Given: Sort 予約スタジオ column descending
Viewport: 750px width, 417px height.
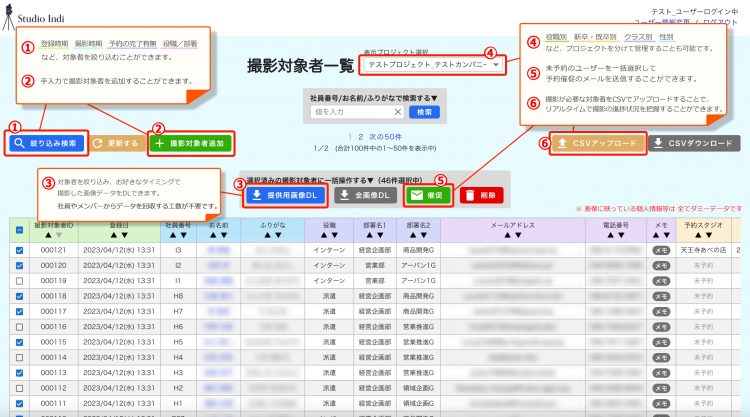Looking at the screenshot, I should point(709,235).
